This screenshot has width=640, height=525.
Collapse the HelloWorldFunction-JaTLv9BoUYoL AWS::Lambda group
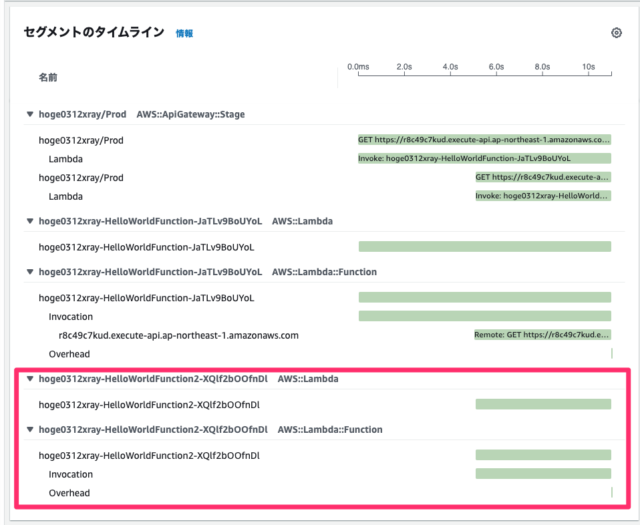pyautogui.click(x=30, y=221)
